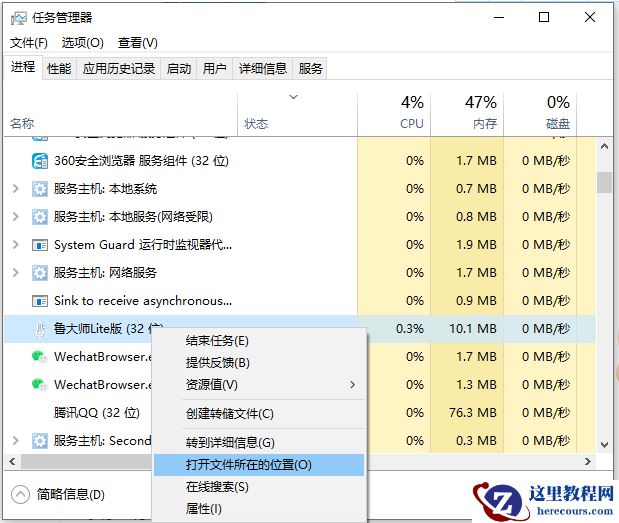
Task: Select the 进程 tab
Action: [23, 67]
